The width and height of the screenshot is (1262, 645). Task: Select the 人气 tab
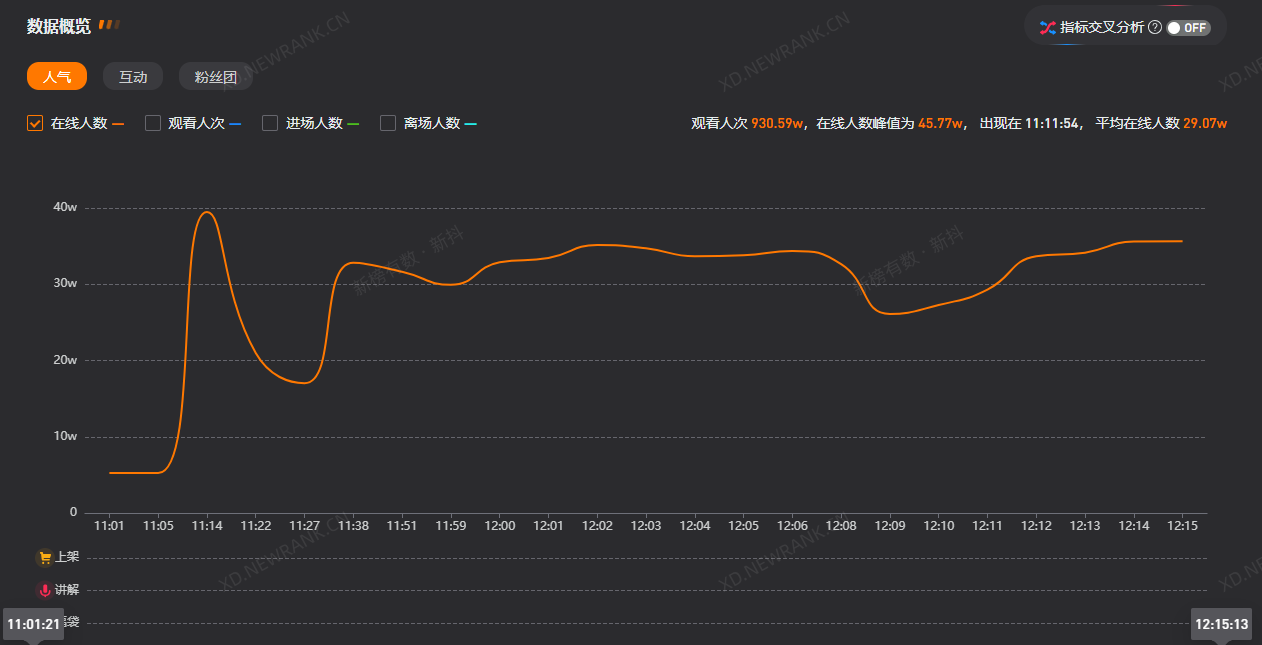click(57, 77)
